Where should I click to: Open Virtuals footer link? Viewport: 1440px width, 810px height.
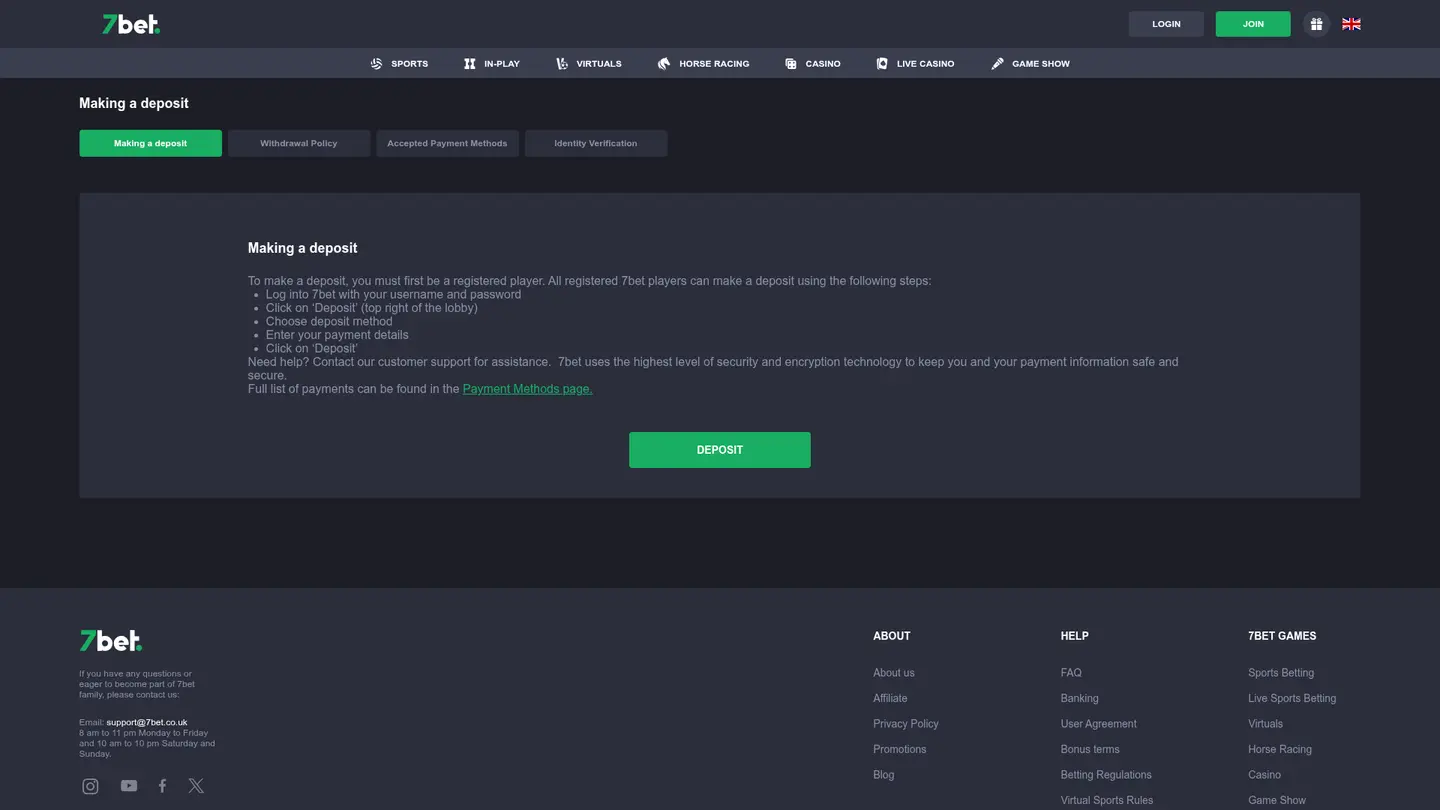pyautogui.click(x=1265, y=724)
